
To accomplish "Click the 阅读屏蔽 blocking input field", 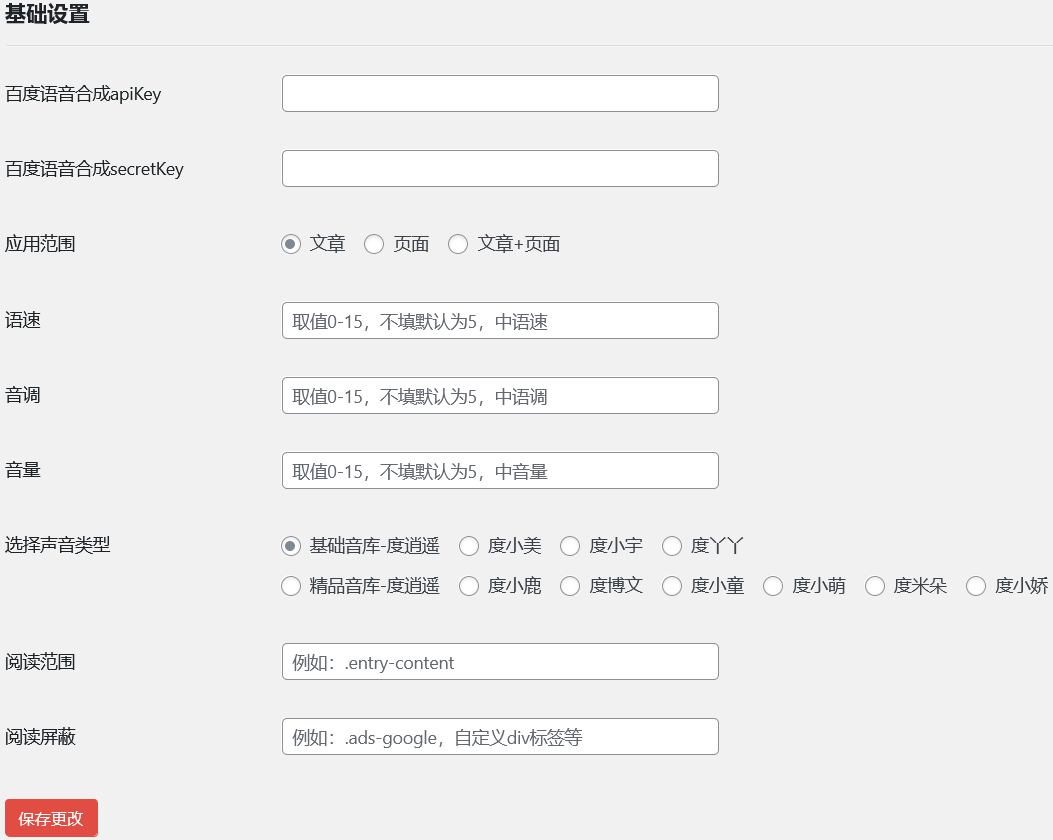I will tap(500, 736).
